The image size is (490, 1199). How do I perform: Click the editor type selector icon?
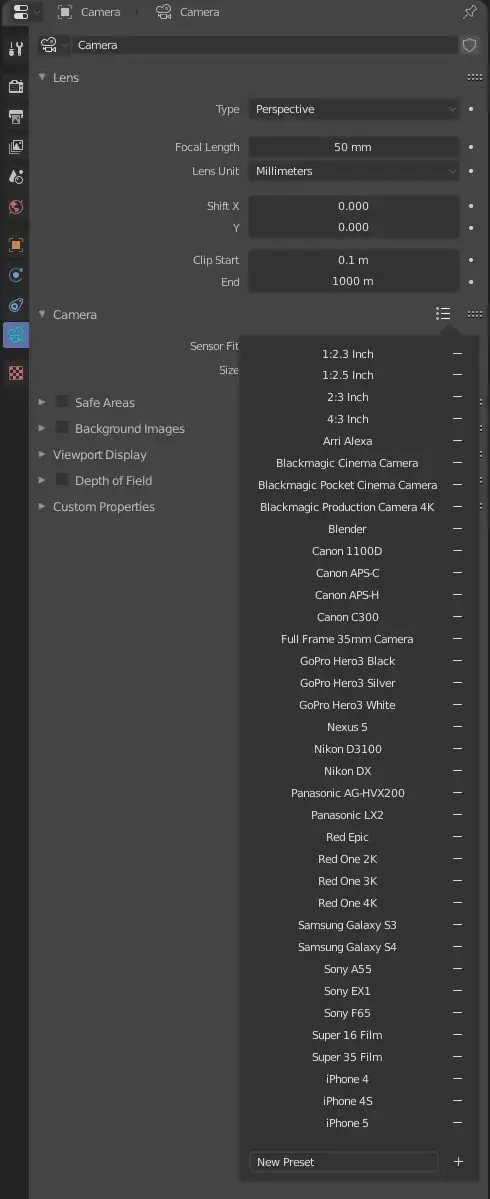pos(26,12)
